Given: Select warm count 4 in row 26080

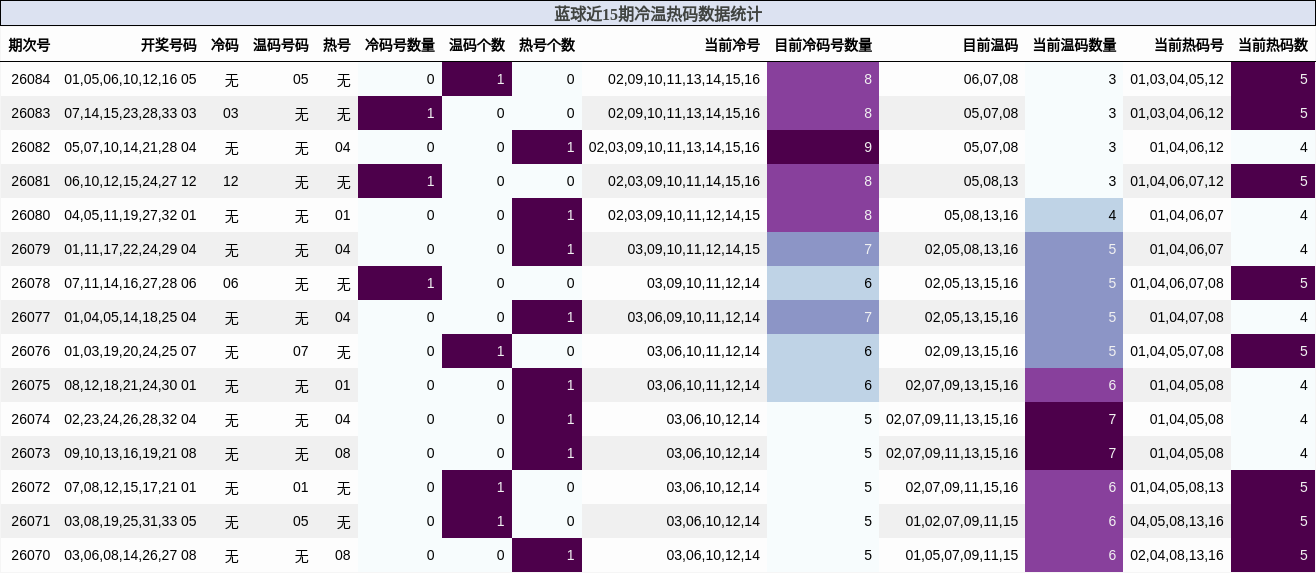Looking at the screenshot, I should [x=1074, y=215].
